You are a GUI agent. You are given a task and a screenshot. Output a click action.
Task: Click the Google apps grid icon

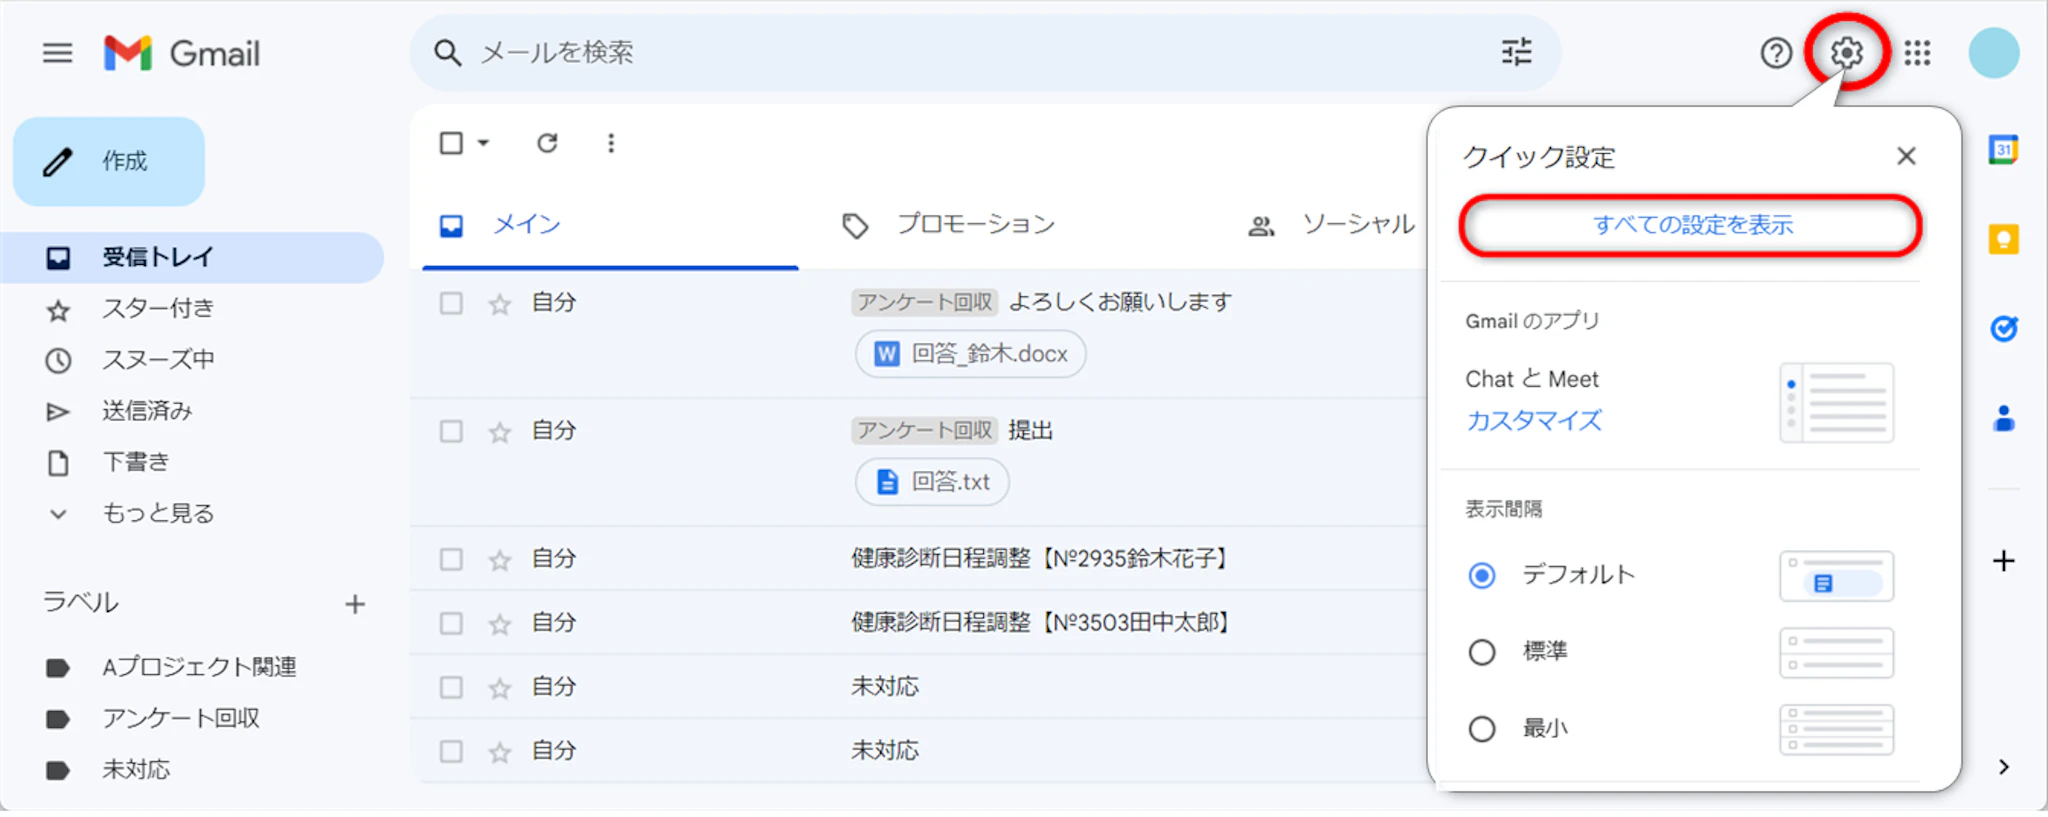point(1917,53)
